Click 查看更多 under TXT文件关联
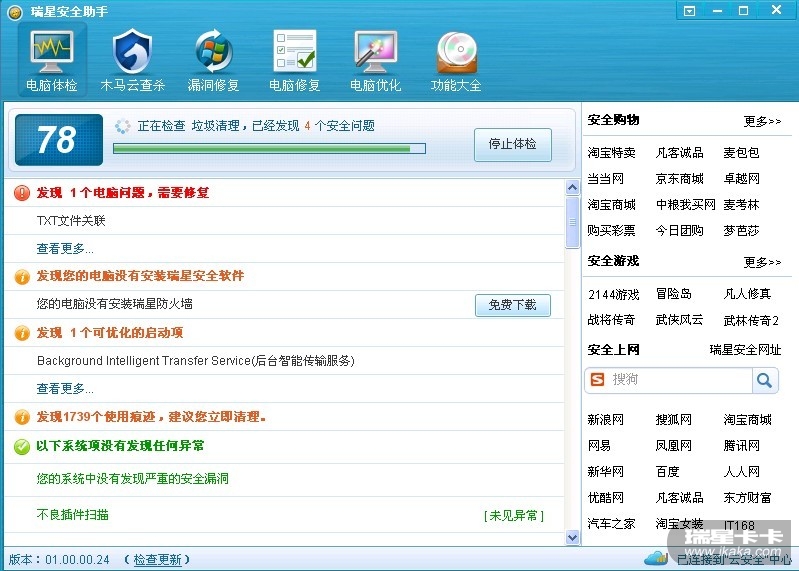 [65, 249]
